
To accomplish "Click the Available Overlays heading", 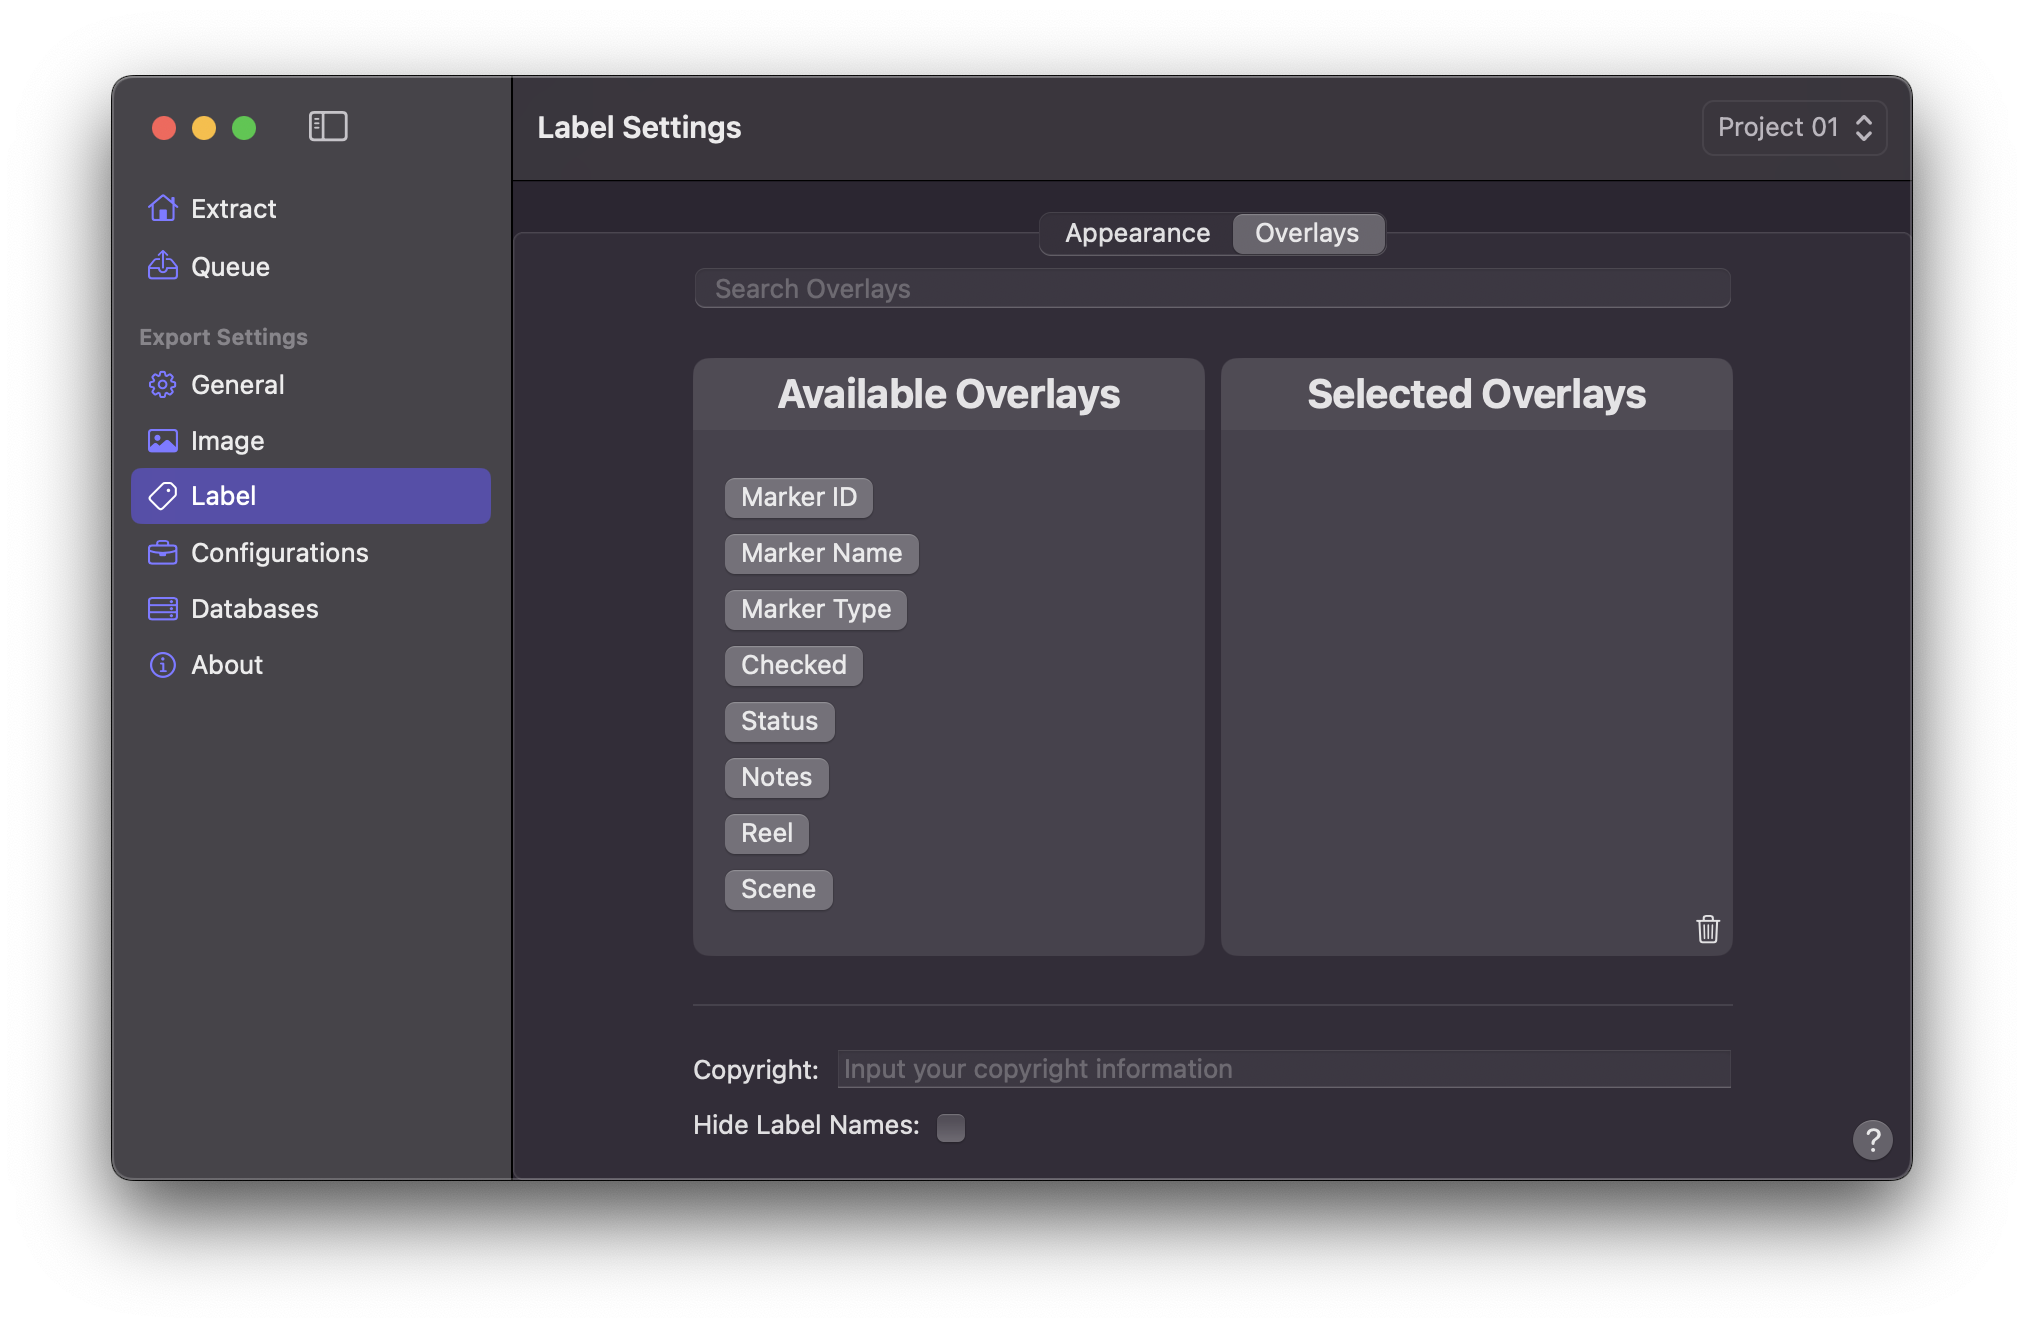I will tap(949, 394).
